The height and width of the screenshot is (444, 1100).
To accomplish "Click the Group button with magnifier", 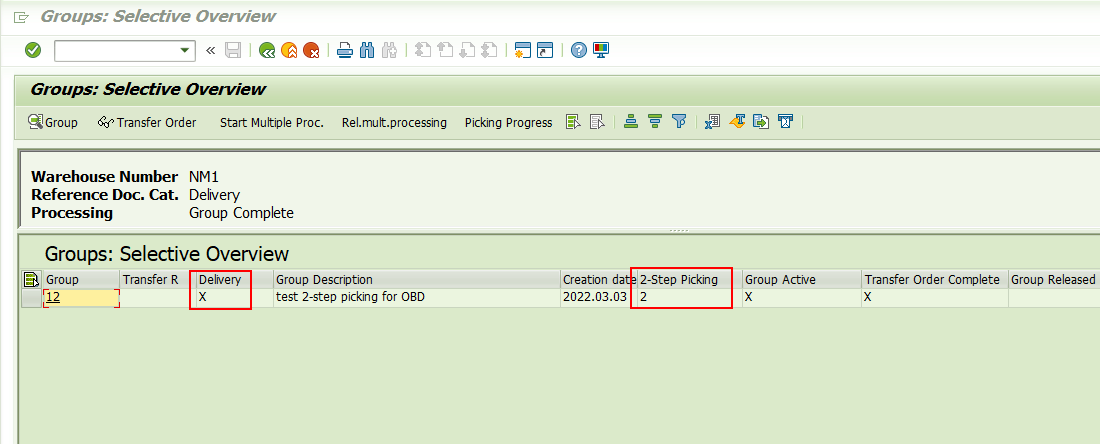I will coord(53,122).
